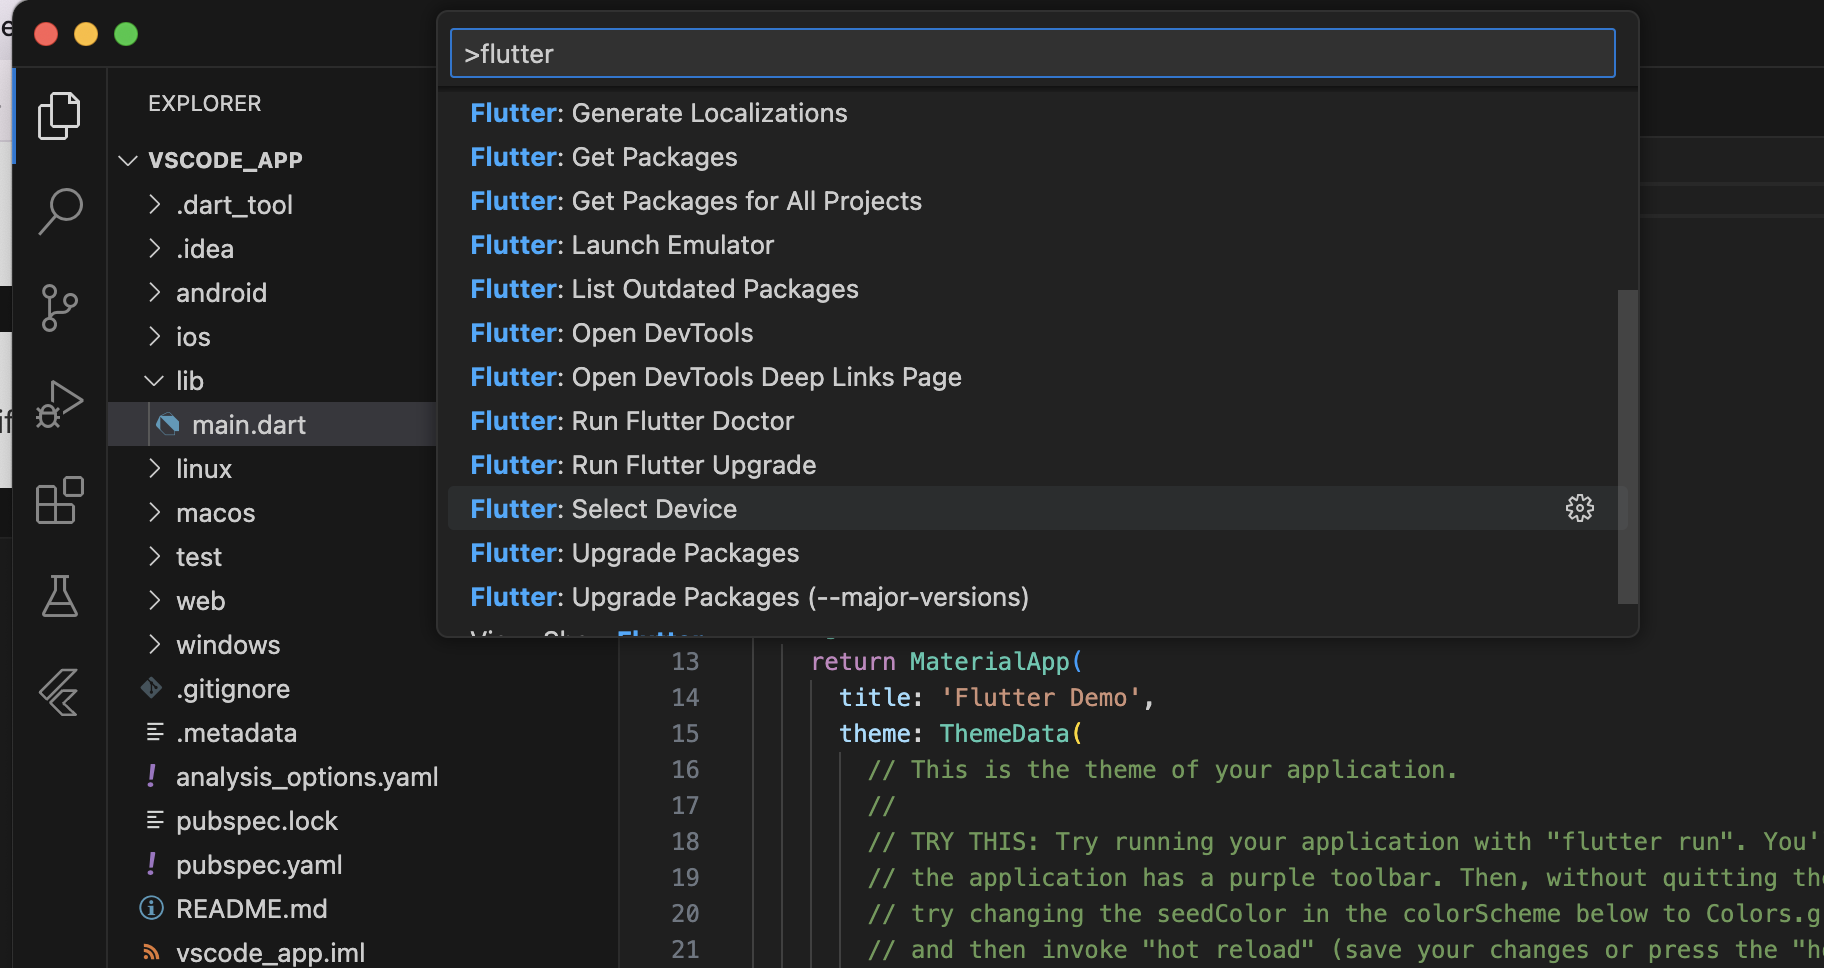The height and width of the screenshot is (968, 1824).
Task: Click the info icon beside README.md
Action: [x=151, y=908]
